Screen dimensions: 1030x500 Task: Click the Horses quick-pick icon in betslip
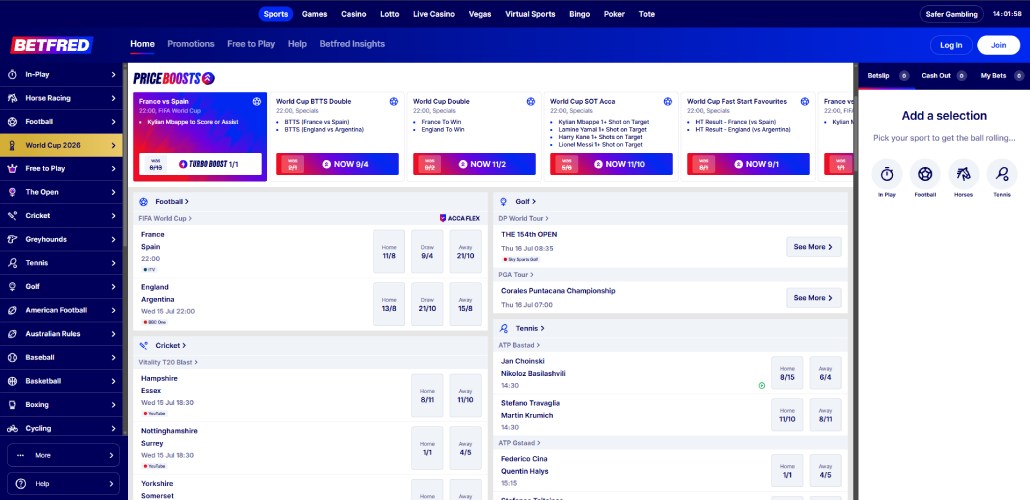(964, 174)
